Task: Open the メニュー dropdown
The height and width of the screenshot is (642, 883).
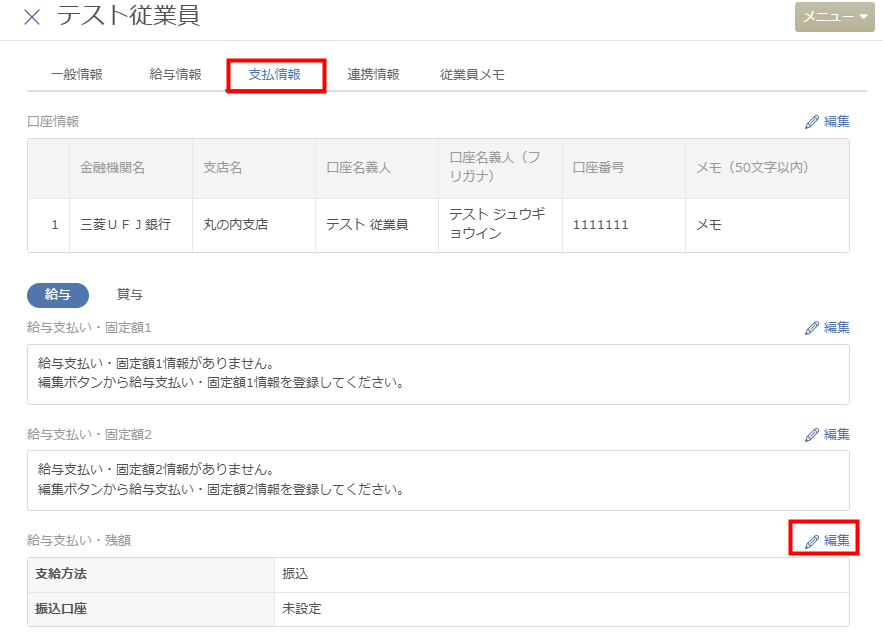Action: [834, 17]
